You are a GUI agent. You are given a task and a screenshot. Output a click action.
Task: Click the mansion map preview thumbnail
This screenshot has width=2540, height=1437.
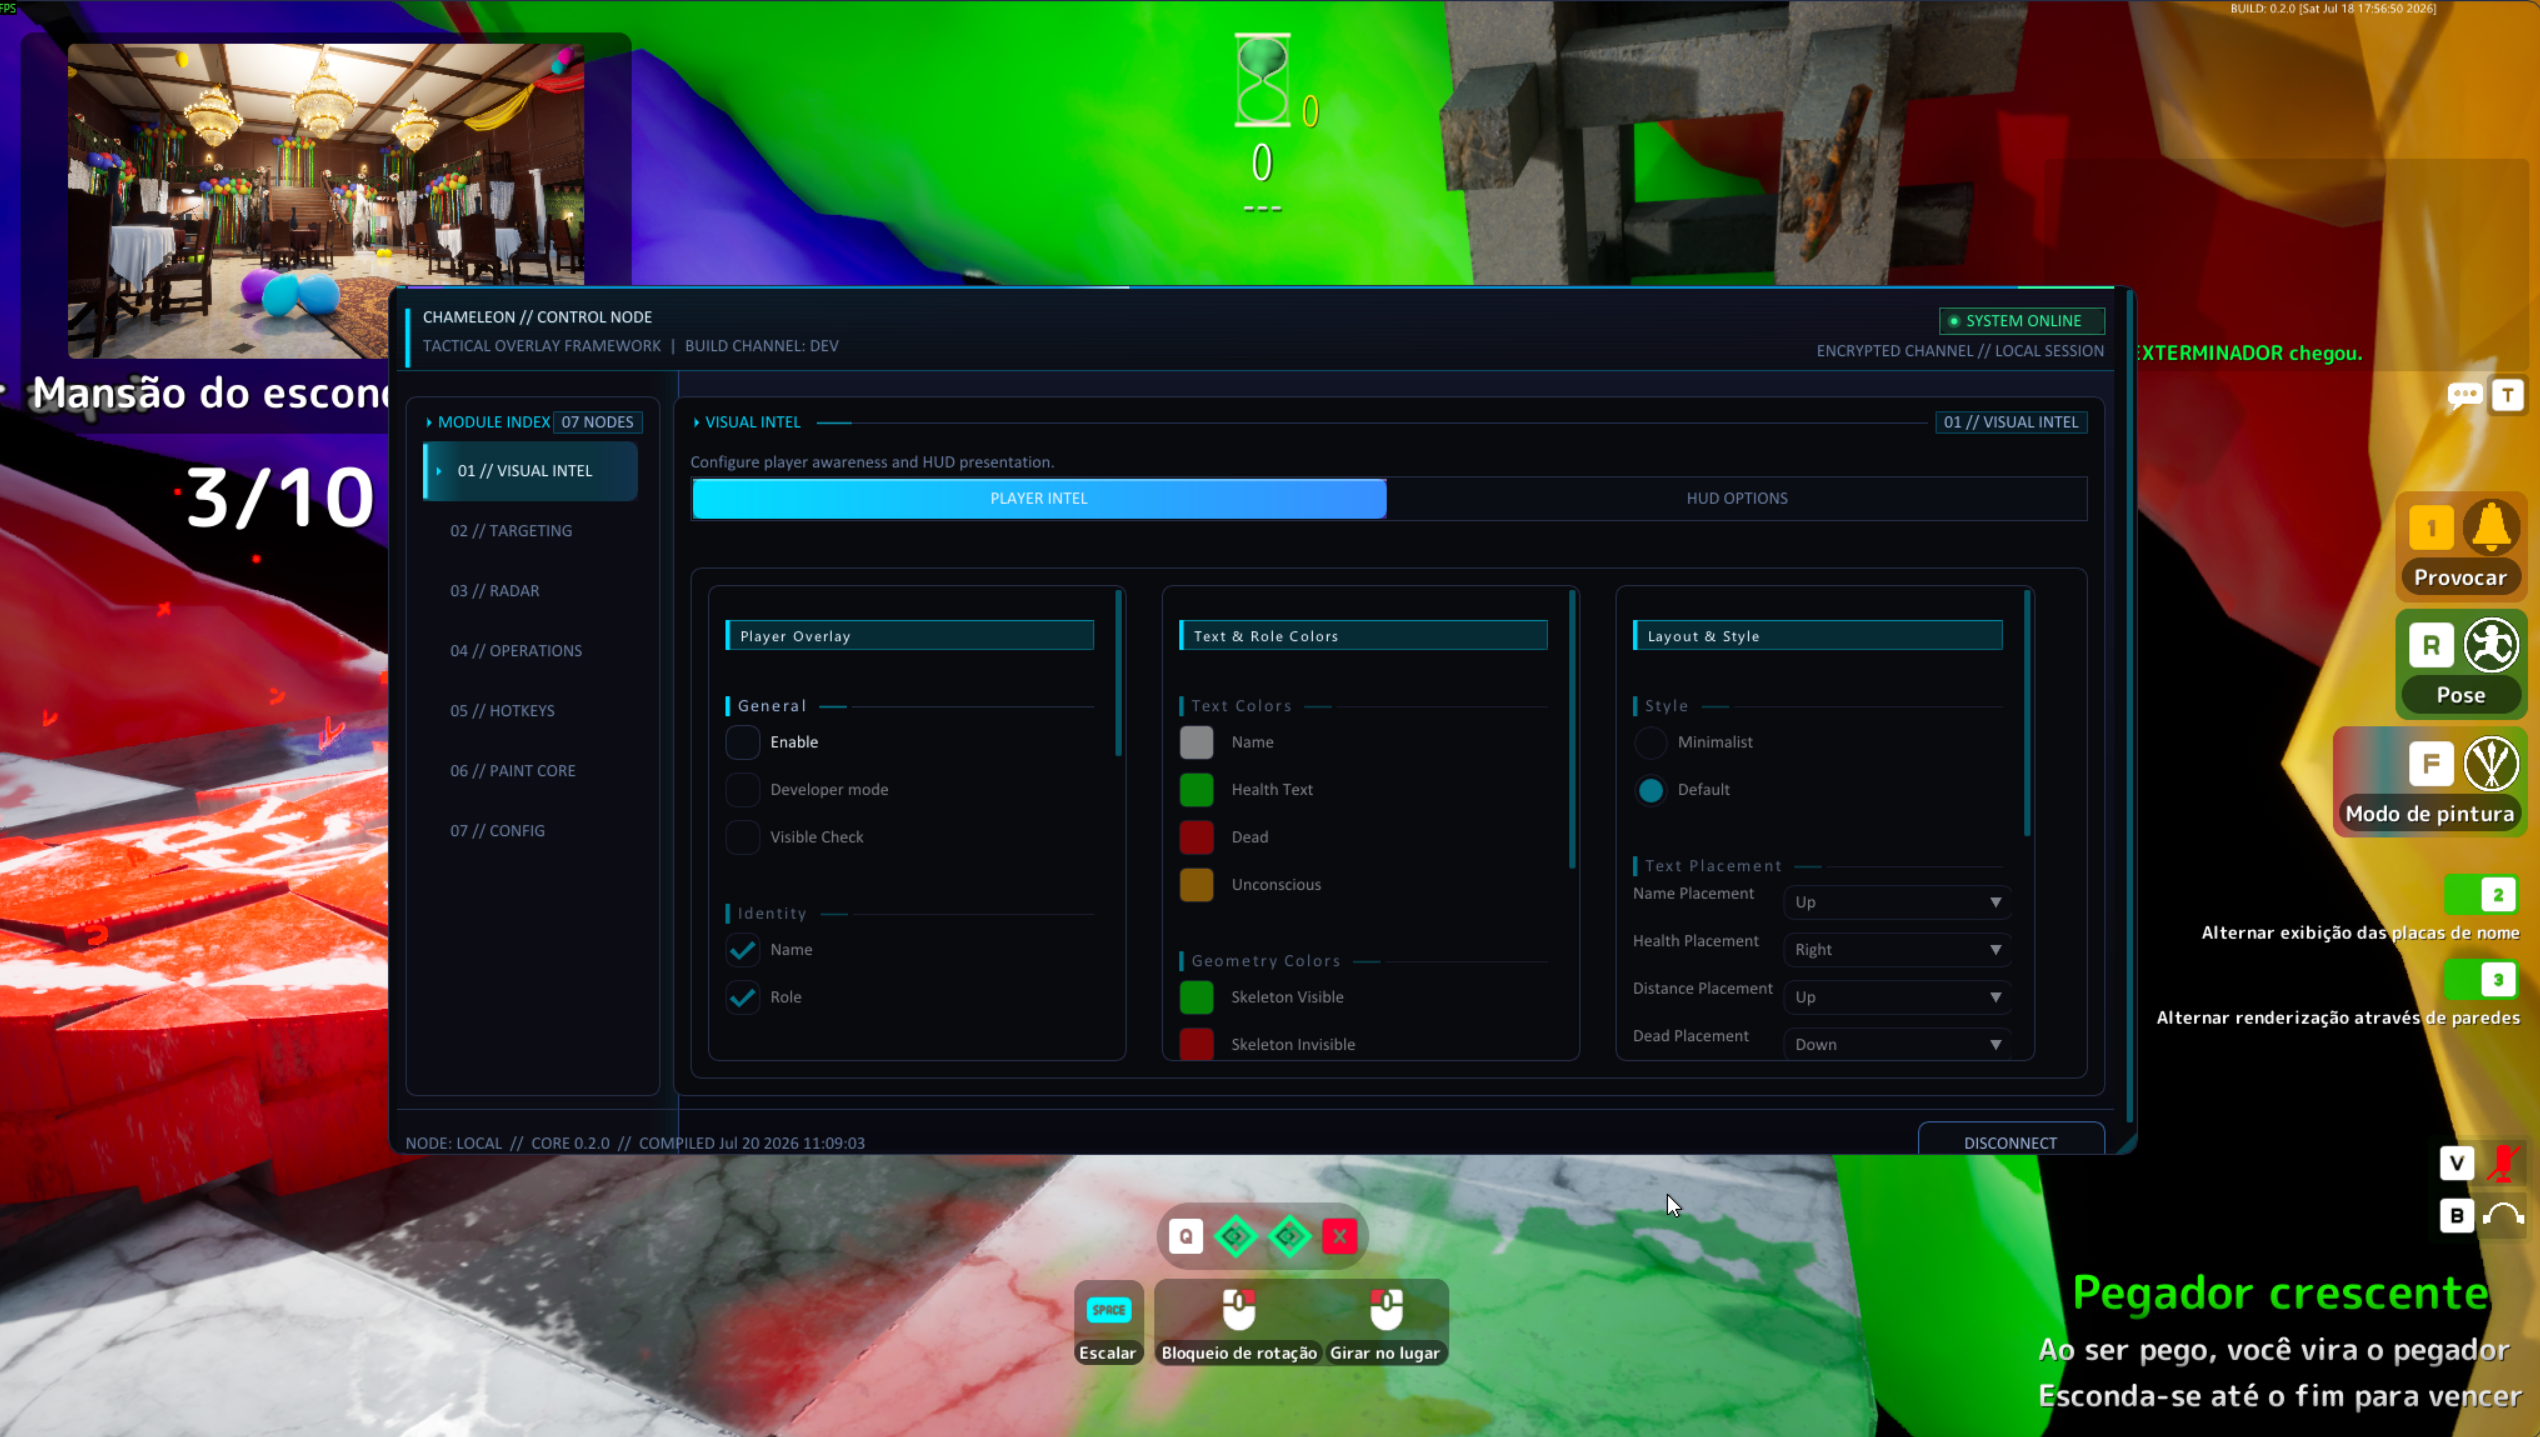click(326, 200)
